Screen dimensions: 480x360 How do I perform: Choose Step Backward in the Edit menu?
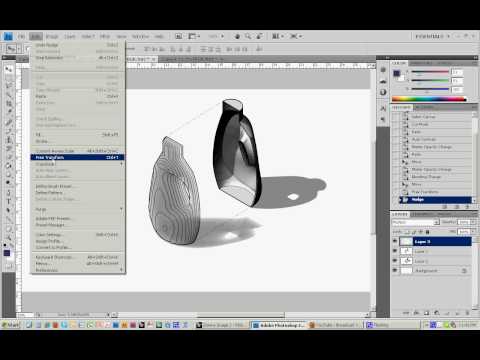(x=78, y=58)
